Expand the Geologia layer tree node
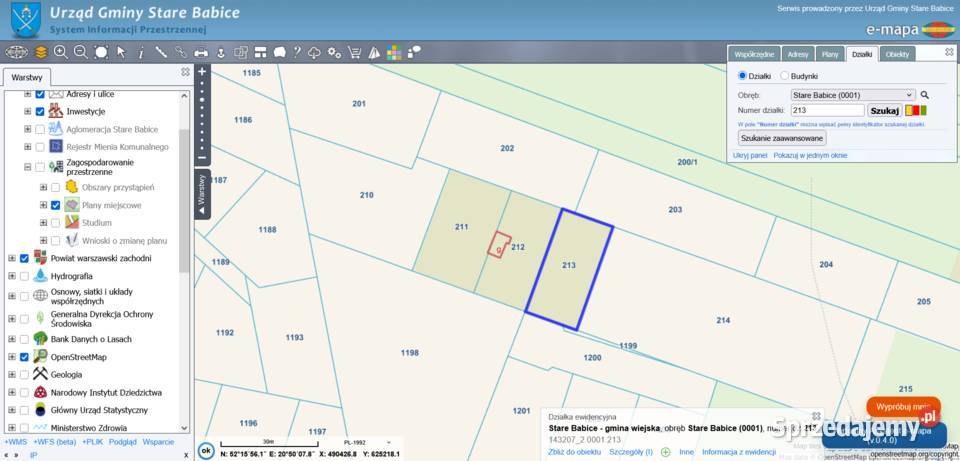 [x=12, y=375]
